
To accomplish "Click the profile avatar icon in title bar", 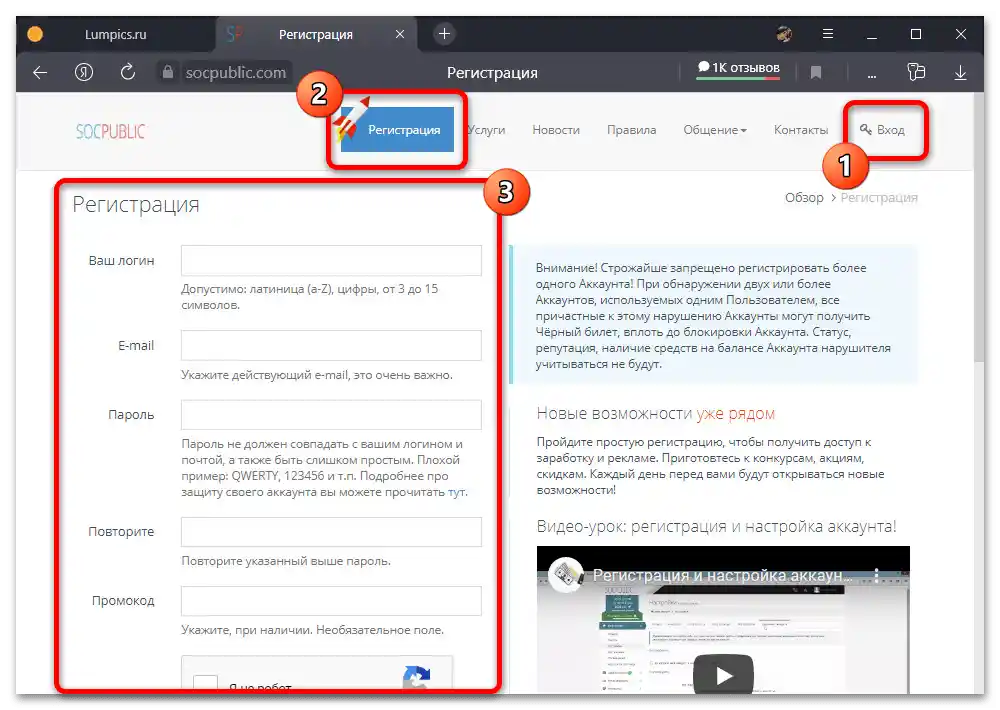I will 784,34.
